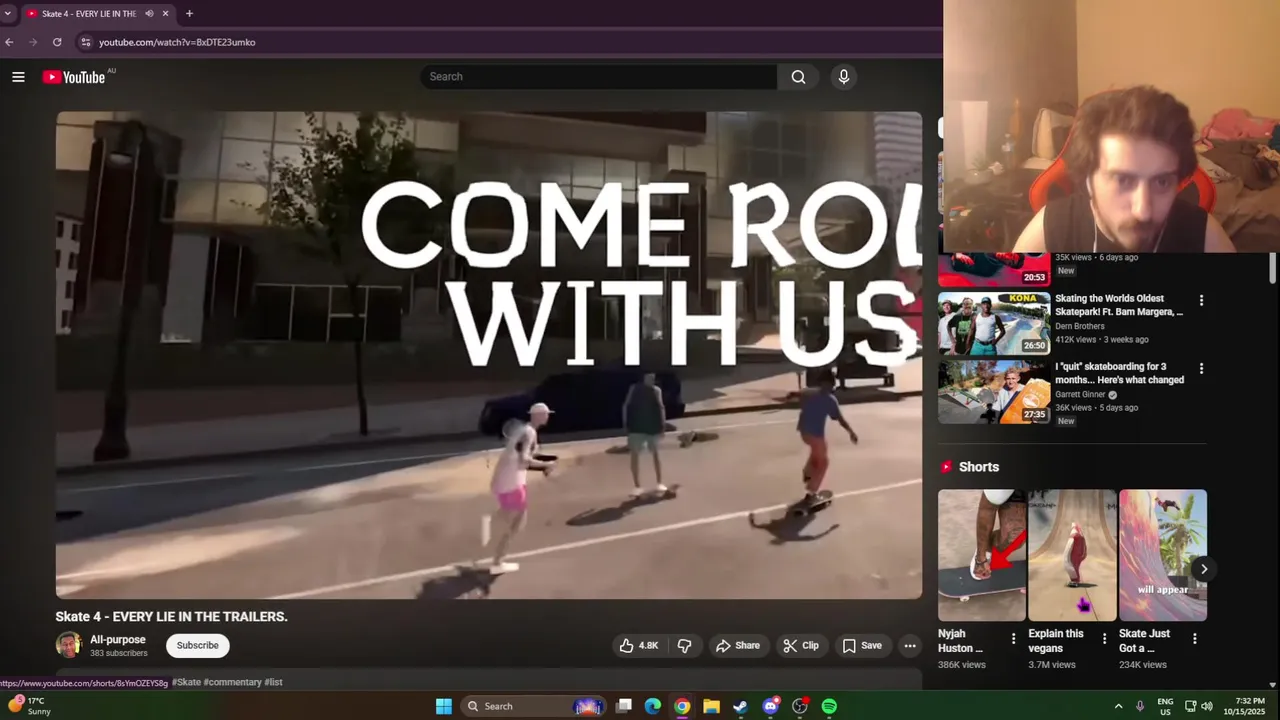The width and height of the screenshot is (1280, 720).
Task: Close the Skate 4 browser tab
Action: coord(165,14)
